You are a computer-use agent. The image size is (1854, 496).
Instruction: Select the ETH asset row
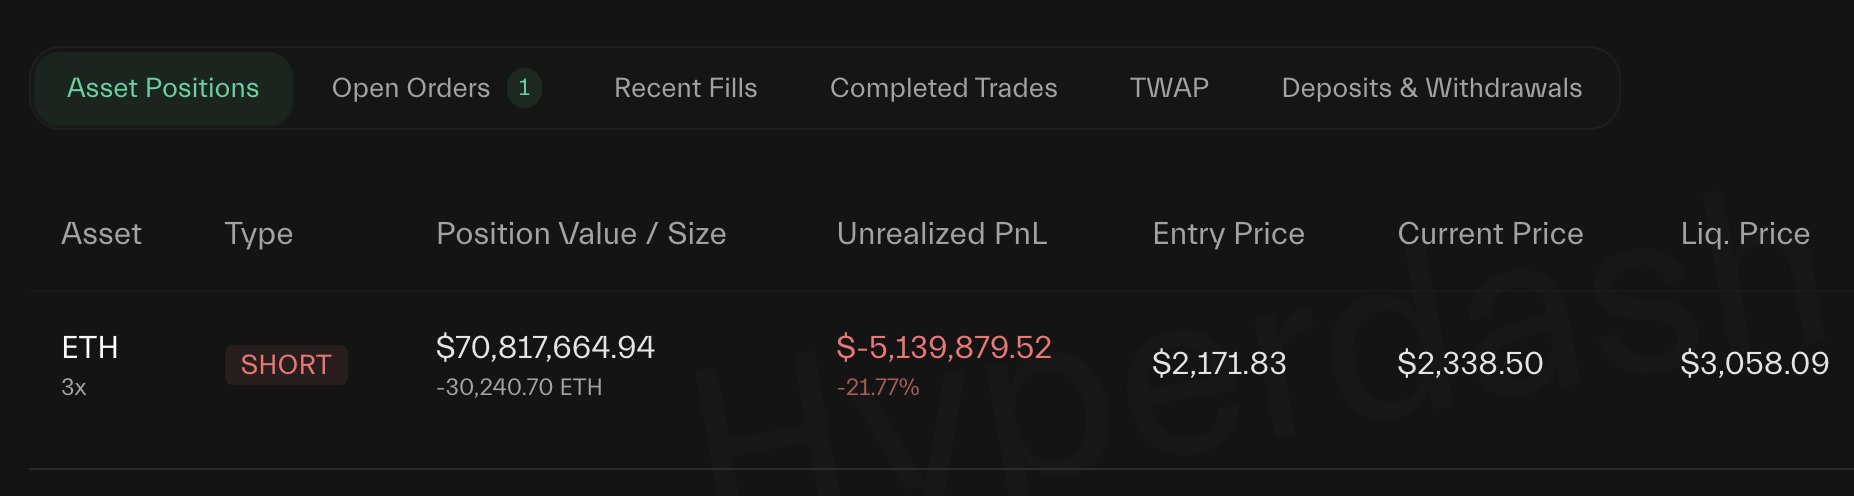[x=90, y=348]
